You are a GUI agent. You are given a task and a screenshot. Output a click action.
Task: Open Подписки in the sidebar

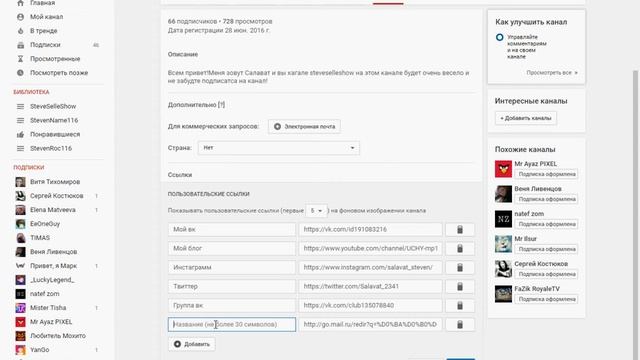point(45,45)
